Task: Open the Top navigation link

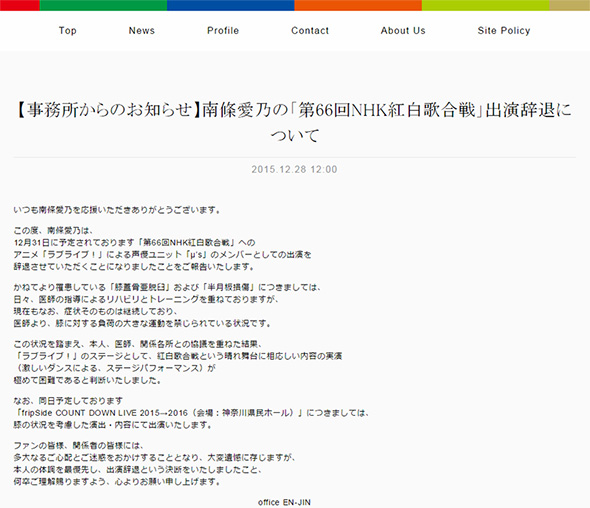Action: 68,30
